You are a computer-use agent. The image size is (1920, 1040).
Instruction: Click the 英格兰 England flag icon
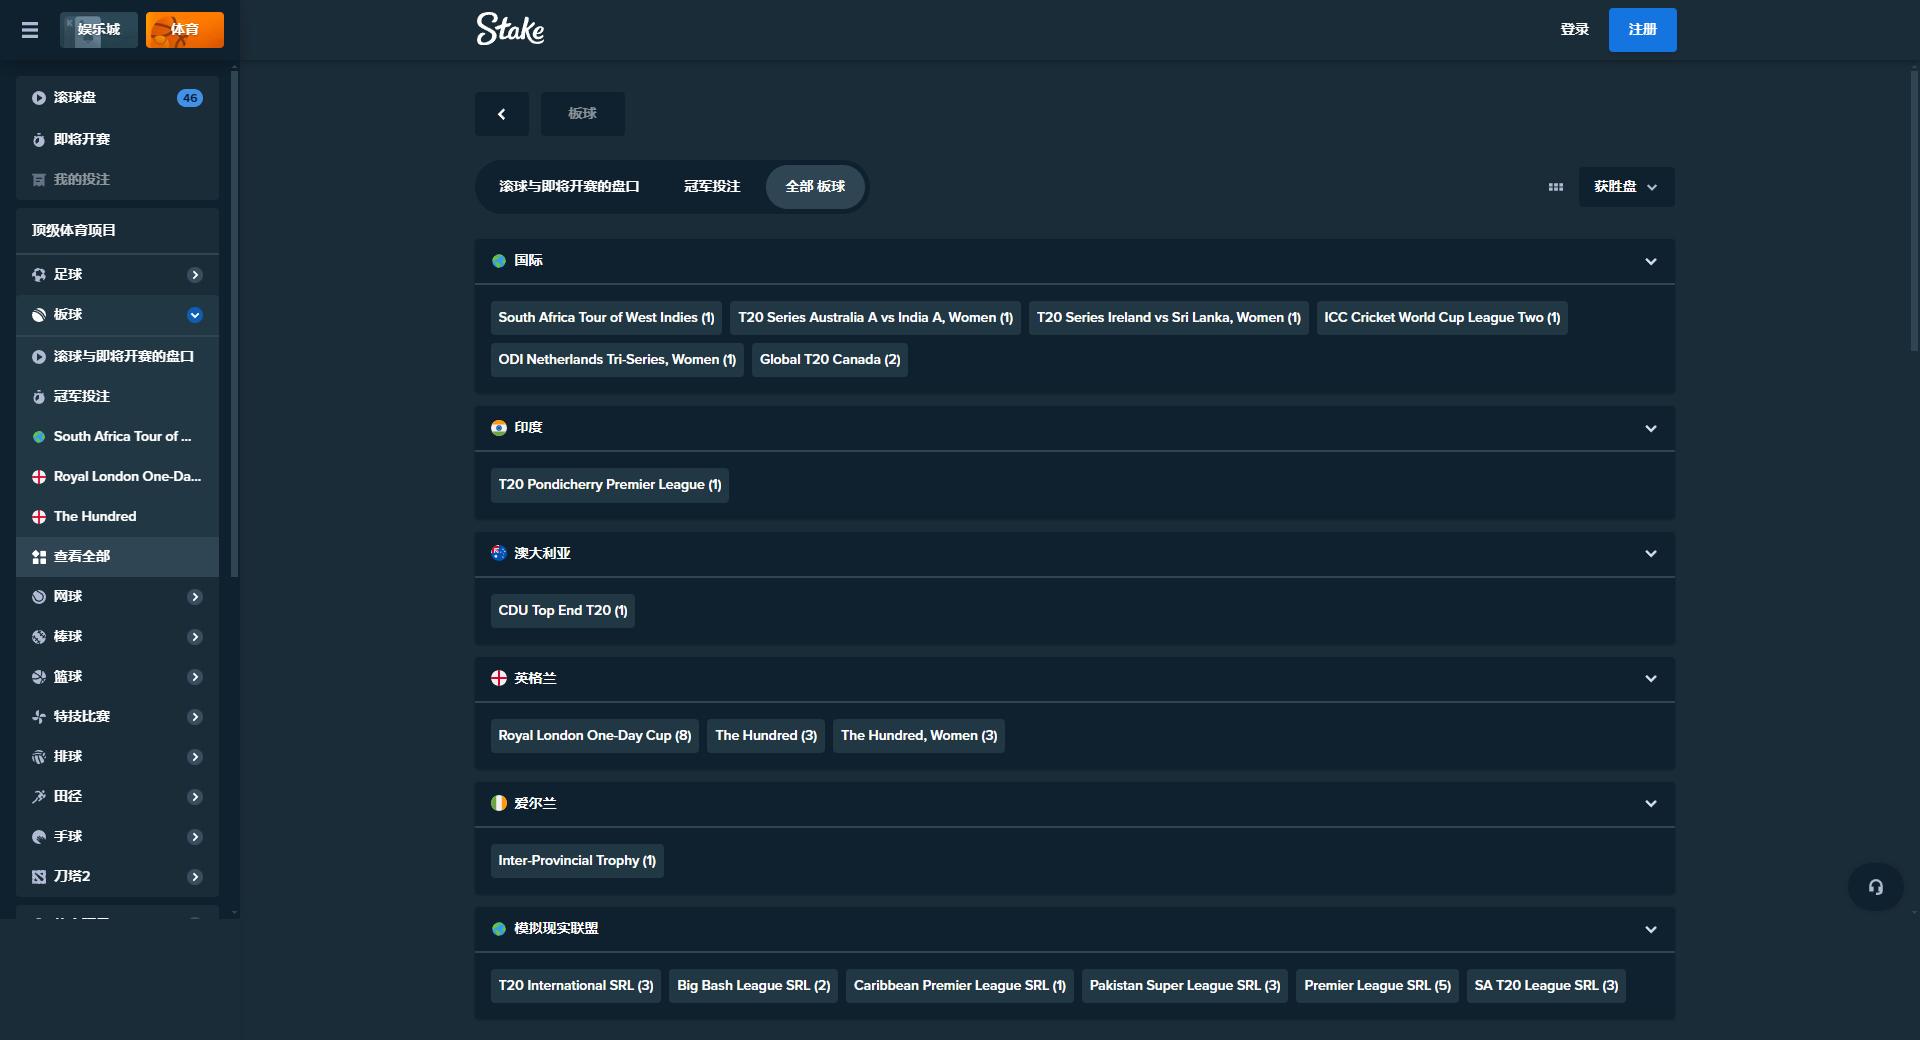[x=499, y=678]
